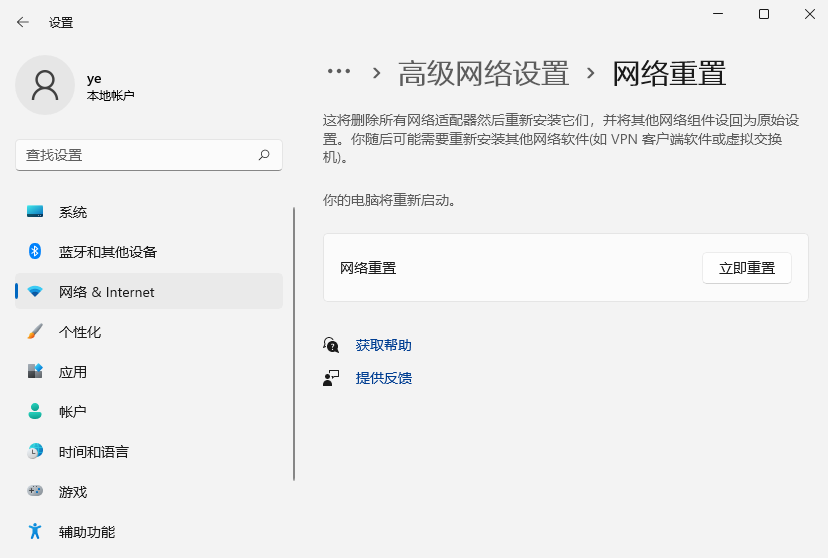Click the sidebar vertical scrollbar
The height and width of the screenshot is (558, 828).
[294, 344]
